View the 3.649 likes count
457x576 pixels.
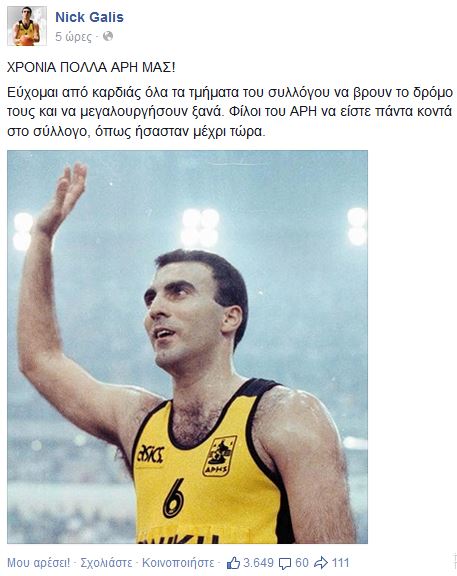pos(258,562)
